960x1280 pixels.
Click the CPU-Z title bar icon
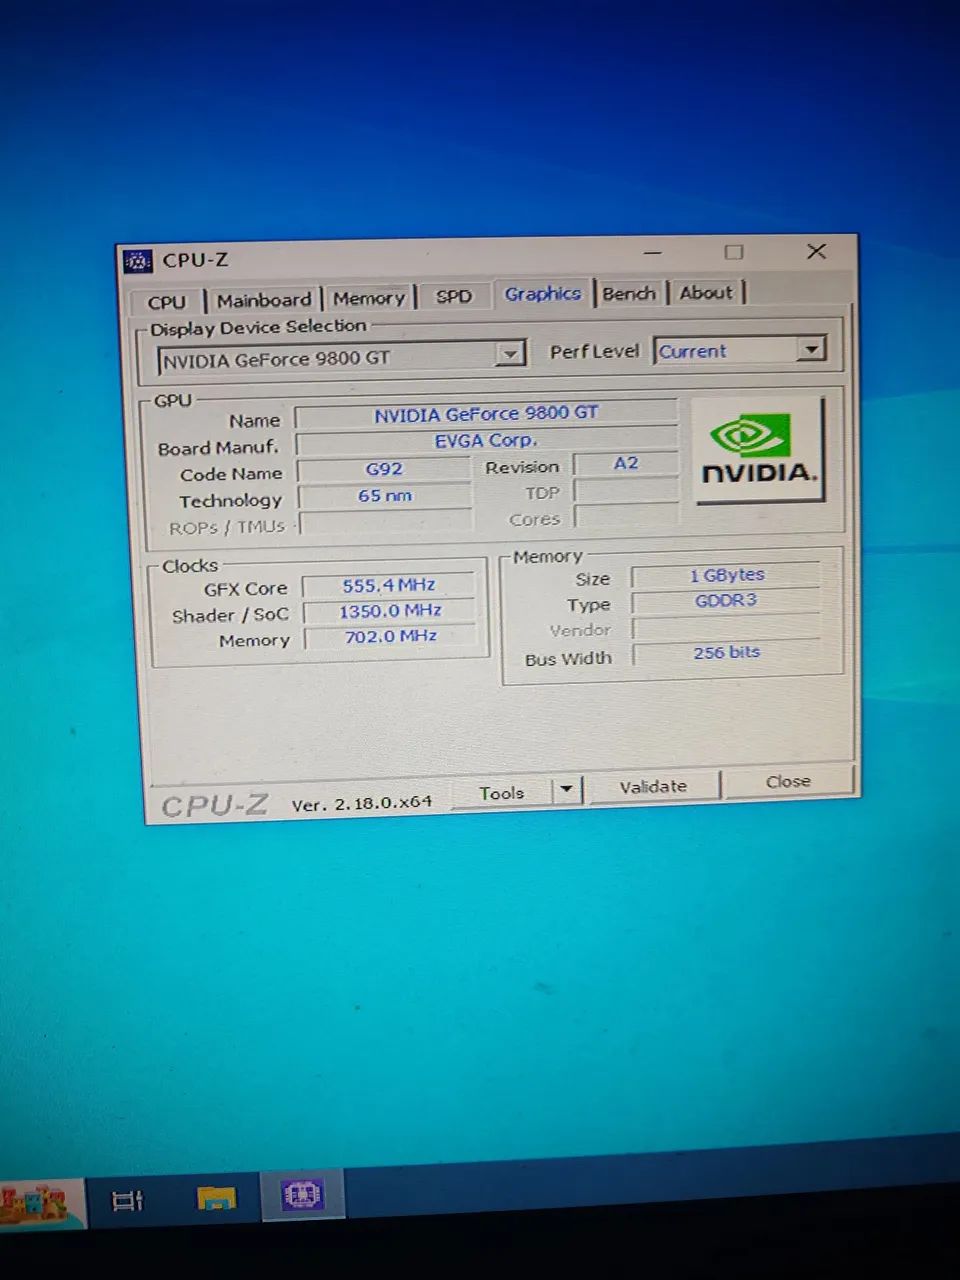tap(137, 261)
